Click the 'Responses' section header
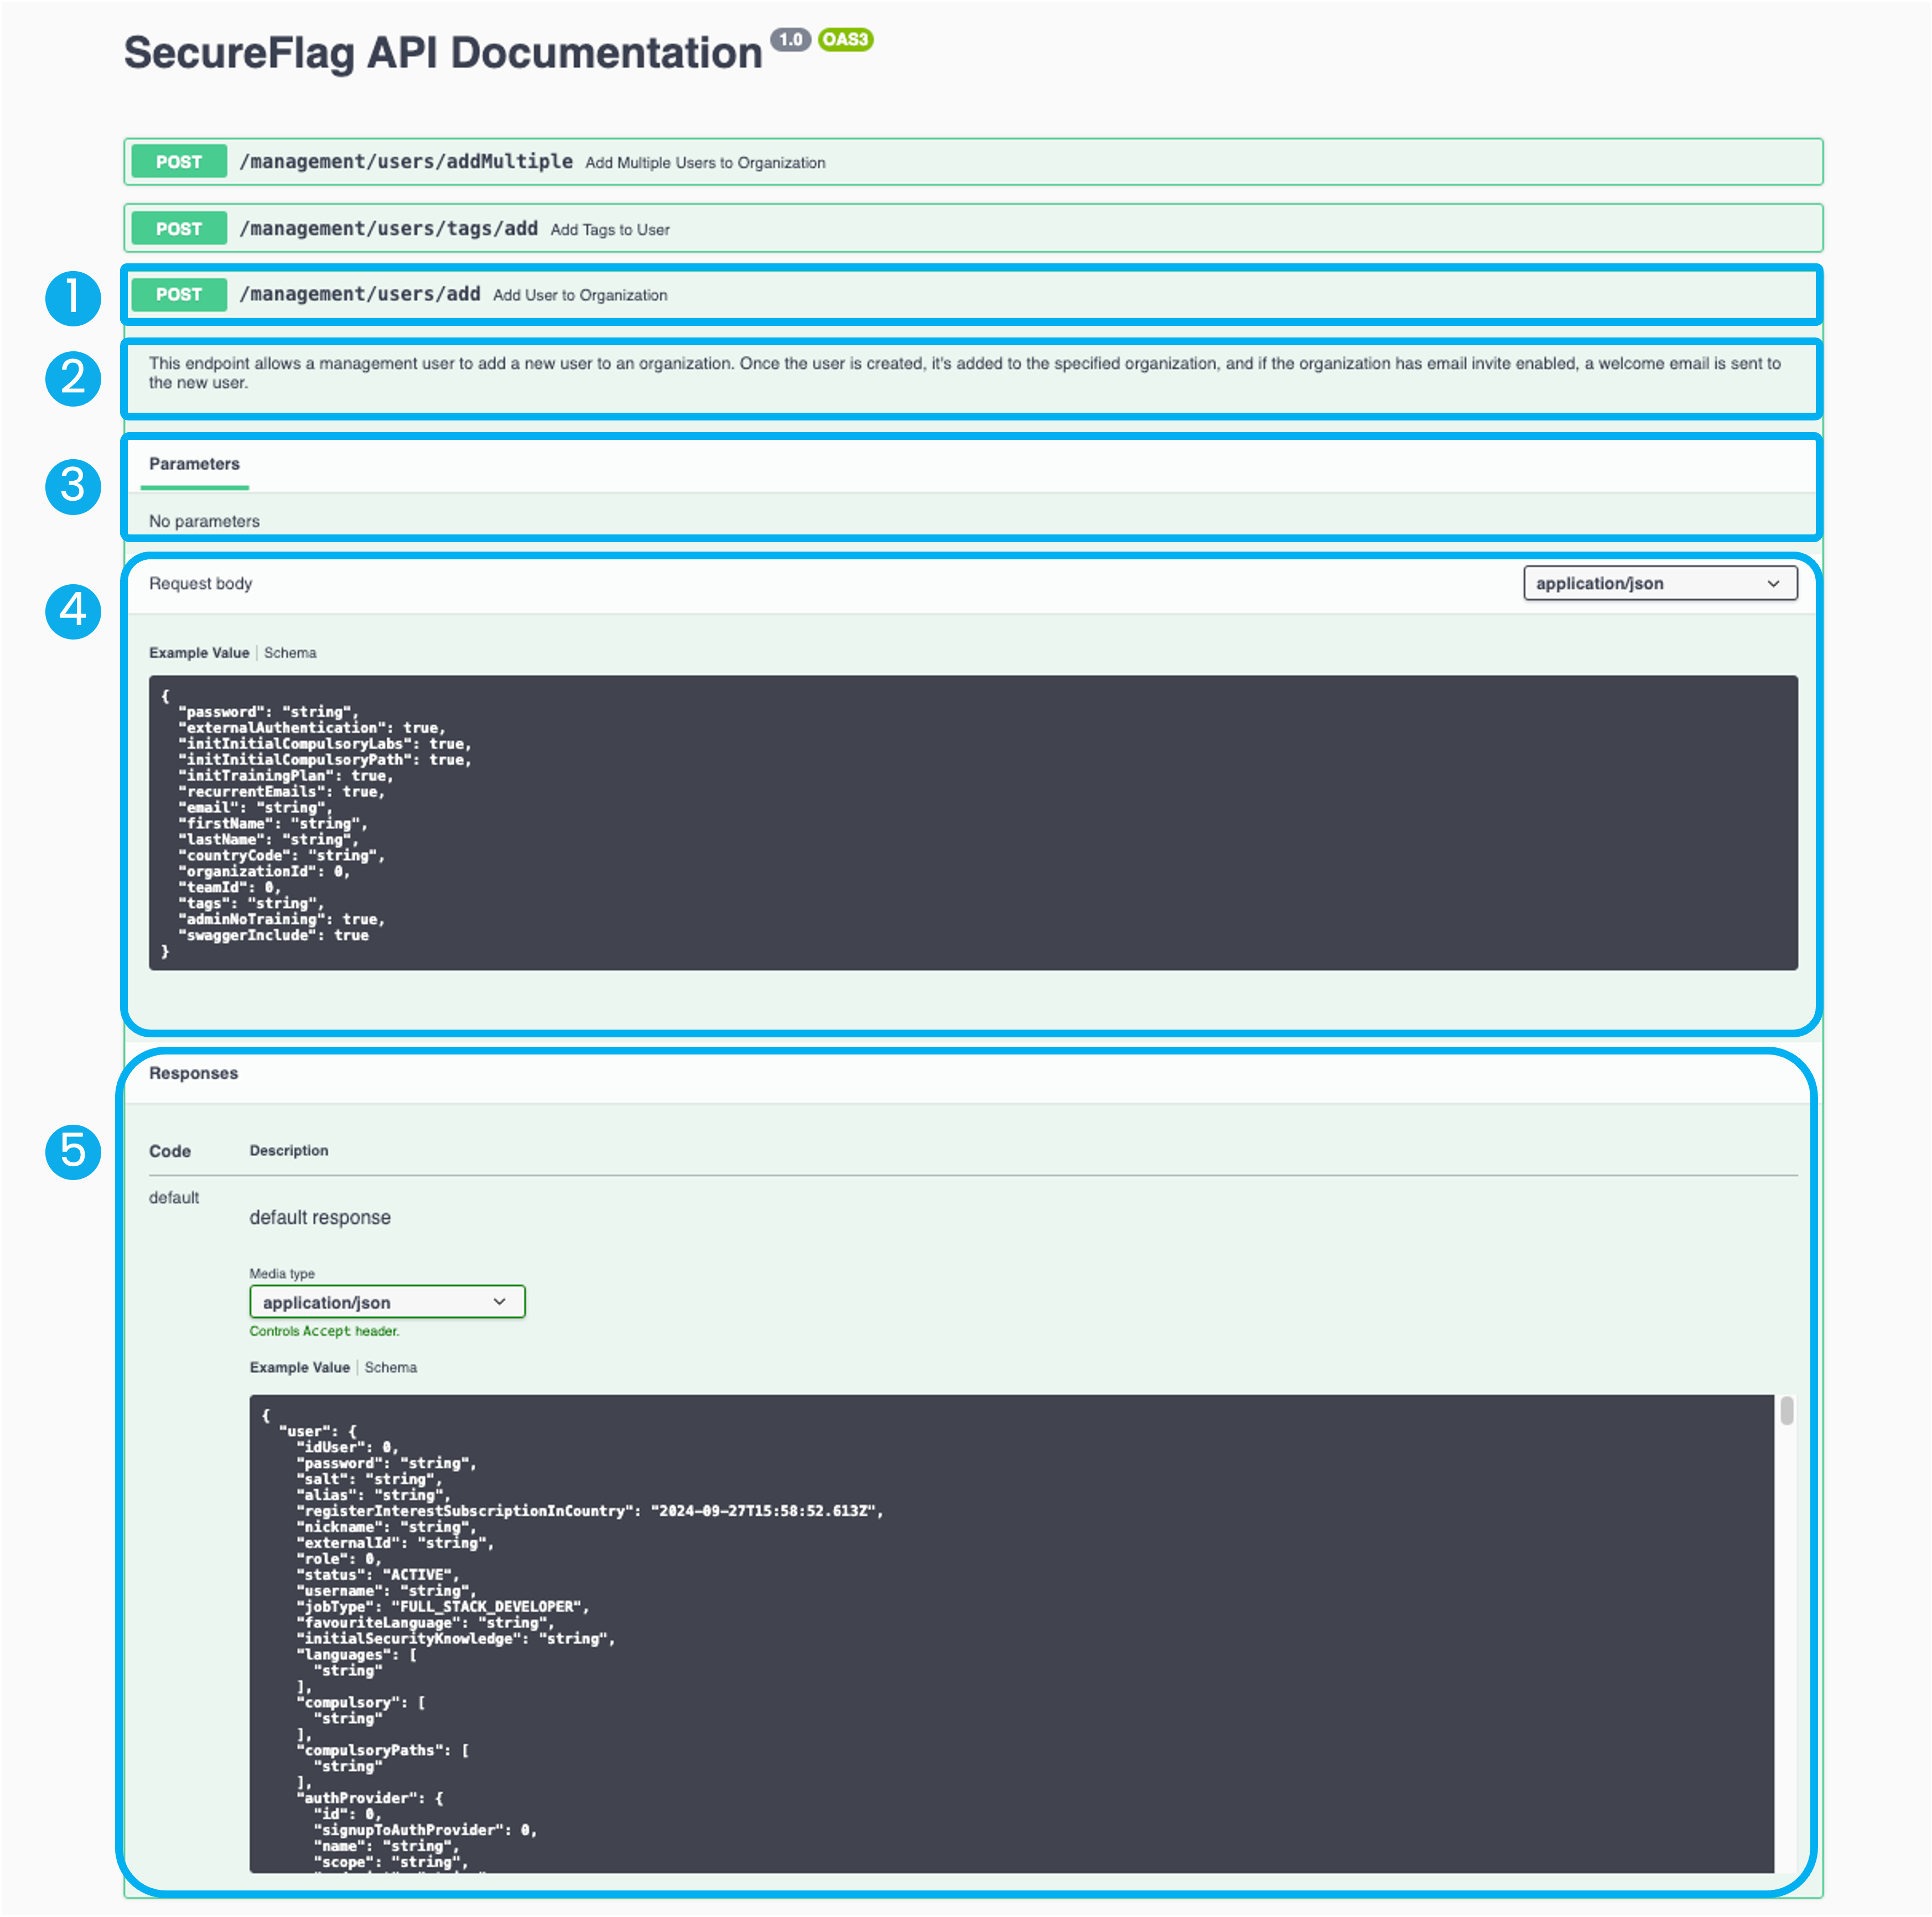Image resolution: width=1932 pixels, height=1917 pixels. pos(193,1073)
